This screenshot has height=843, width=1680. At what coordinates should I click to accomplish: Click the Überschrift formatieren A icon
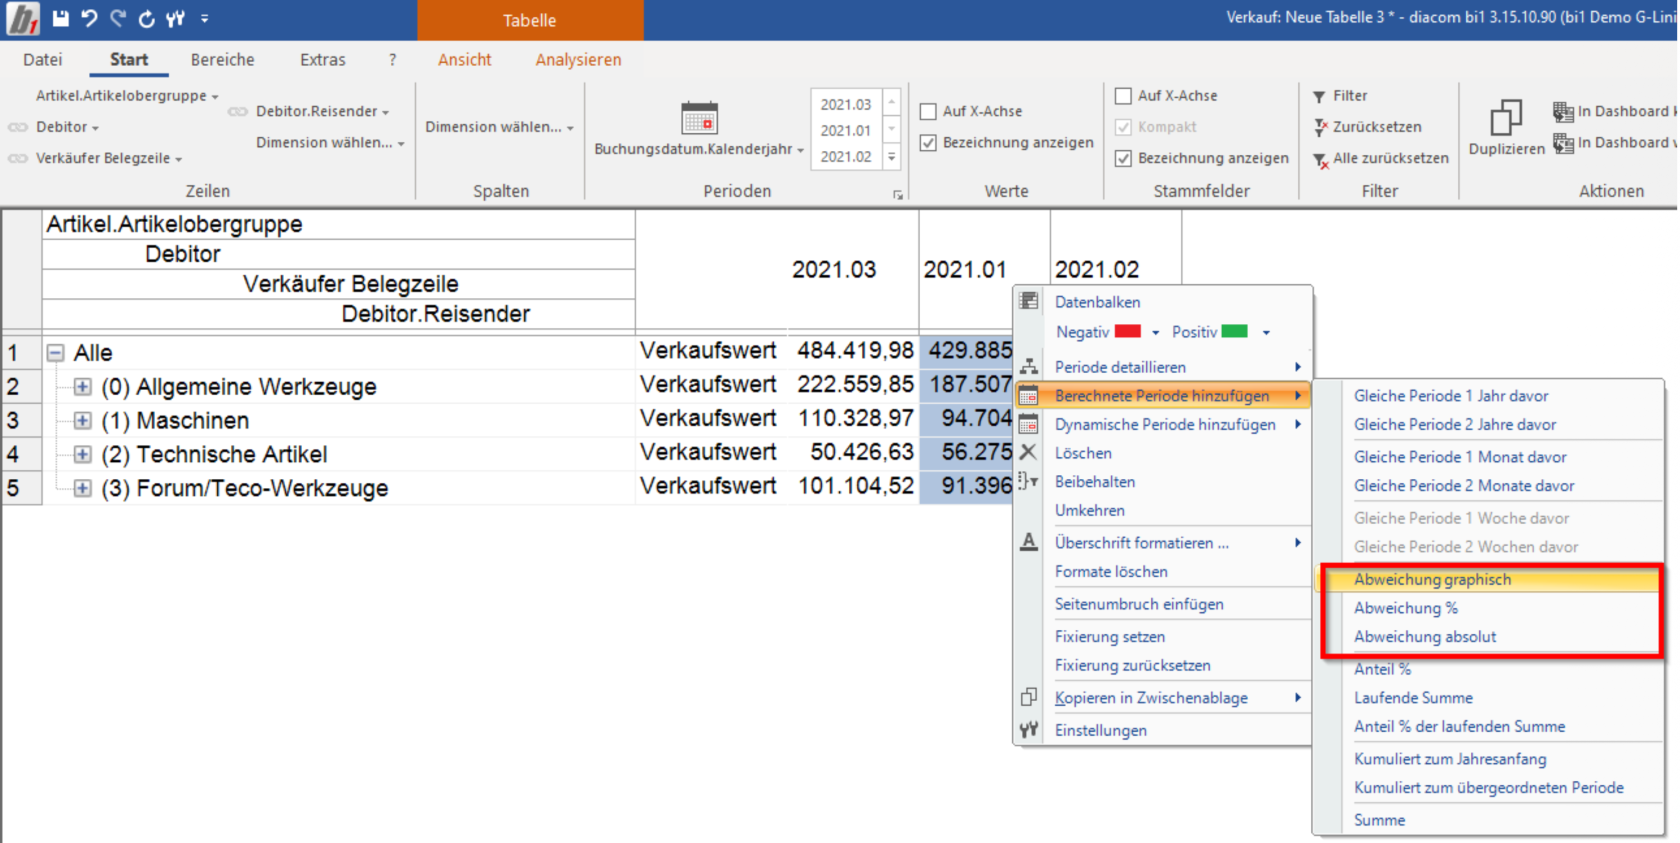click(x=1029, y=542)
